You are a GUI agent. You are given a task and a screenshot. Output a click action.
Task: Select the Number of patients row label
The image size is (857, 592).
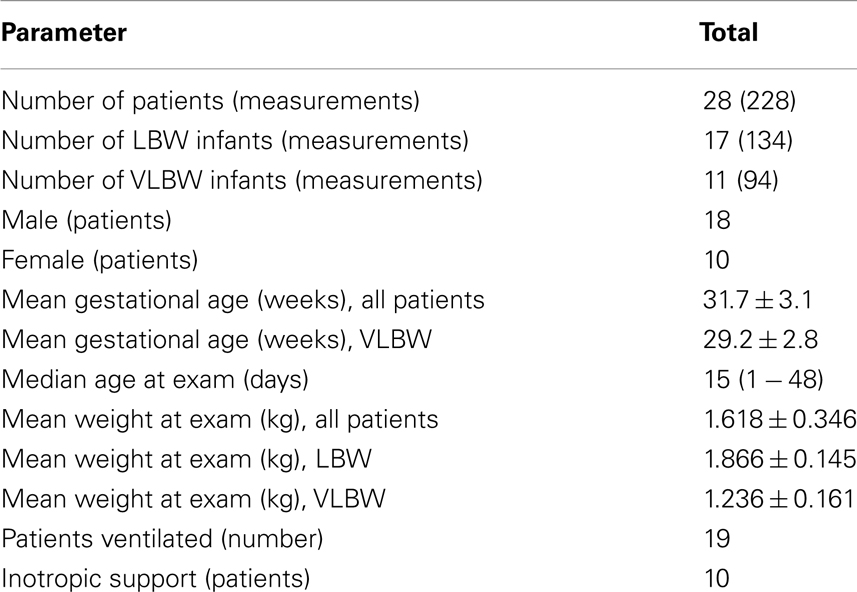point(210,101)
